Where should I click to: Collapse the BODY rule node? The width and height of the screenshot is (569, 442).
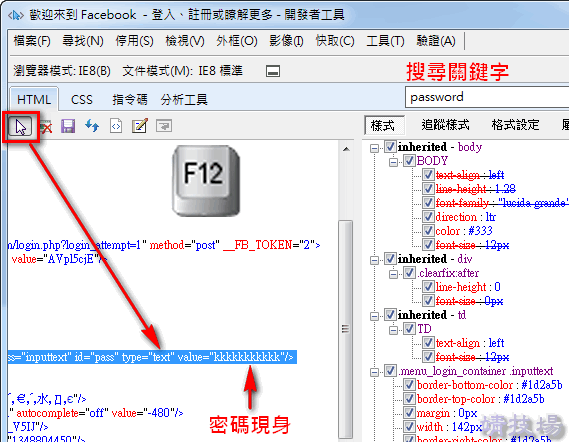pyautogui.click(x=393, y=162)
